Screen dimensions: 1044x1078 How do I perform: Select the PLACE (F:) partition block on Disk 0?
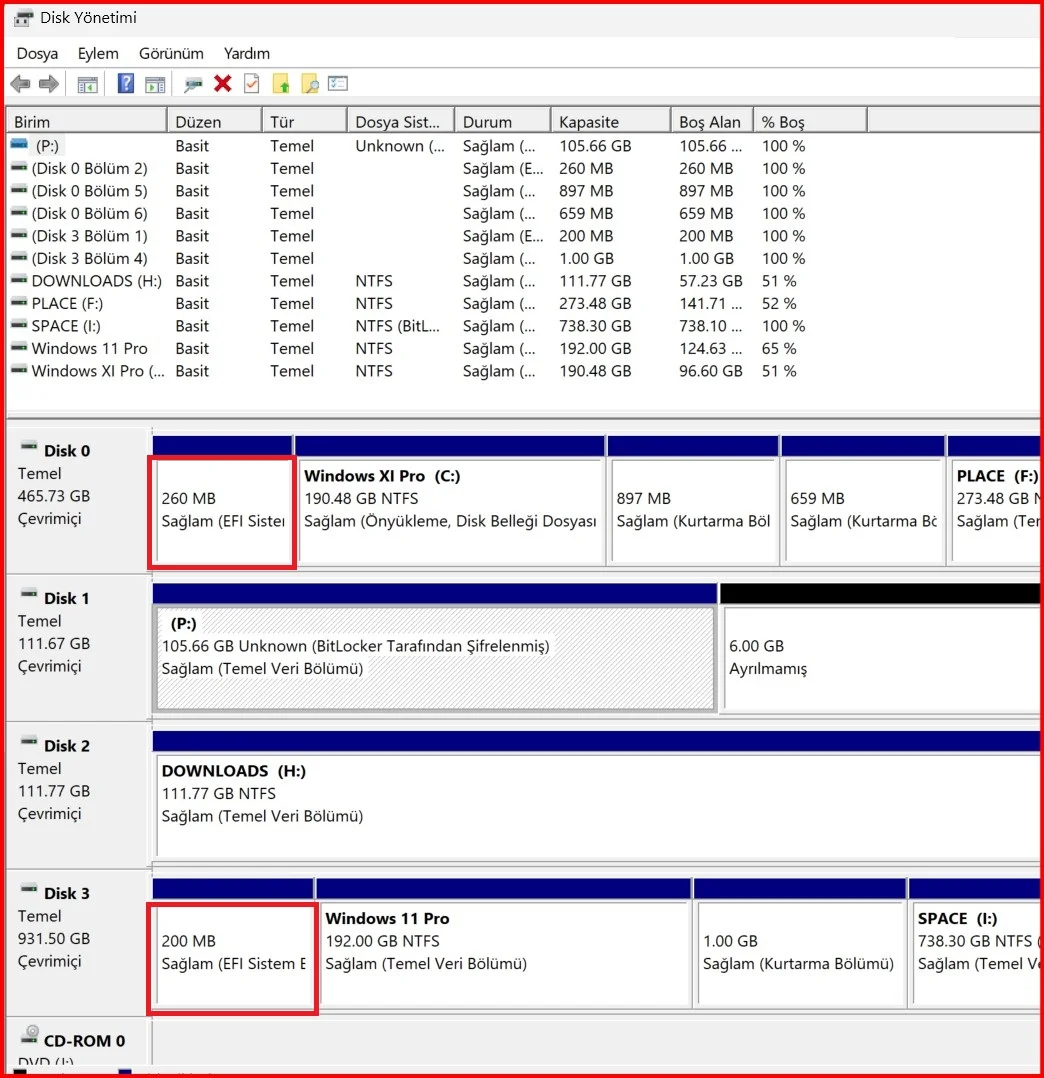994,512
